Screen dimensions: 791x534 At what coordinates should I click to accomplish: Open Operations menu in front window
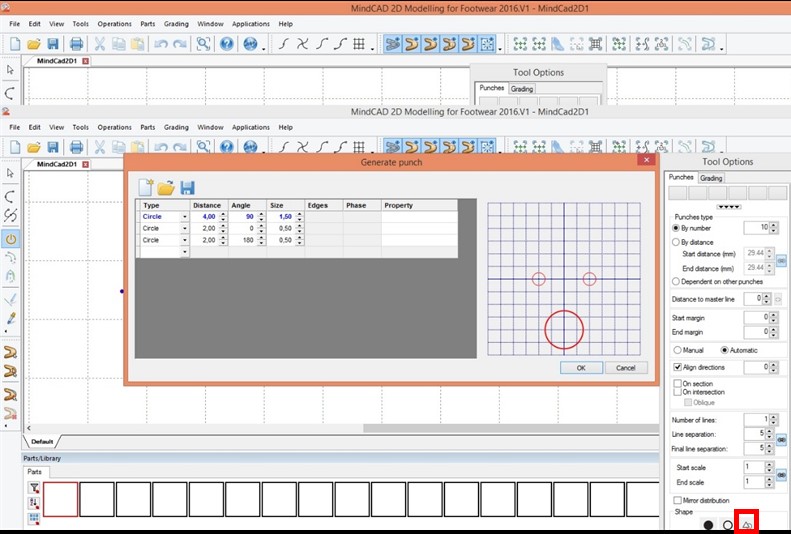(x=115, y=127)
